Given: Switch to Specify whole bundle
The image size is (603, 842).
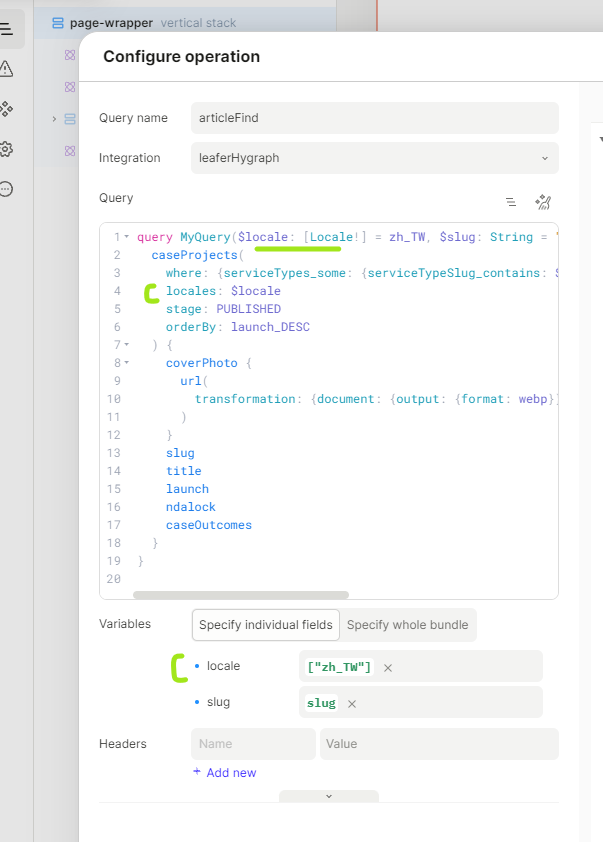Looking at the screenshot, I should tap(407, 625).
